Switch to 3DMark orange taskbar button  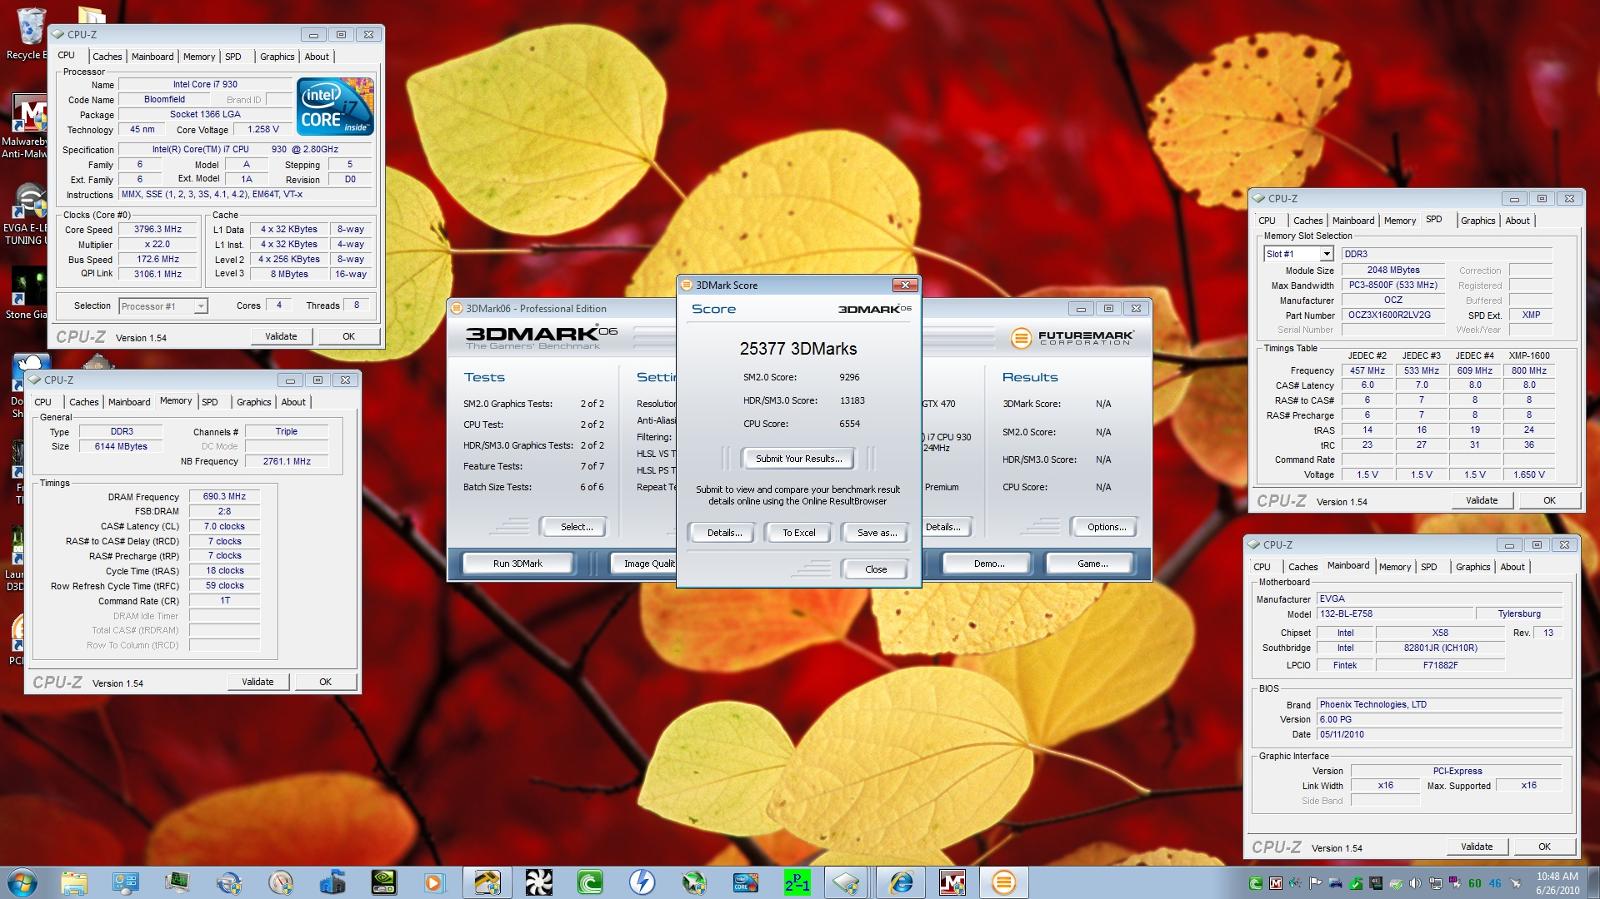pyautogui.click(x=1004, y=882)
